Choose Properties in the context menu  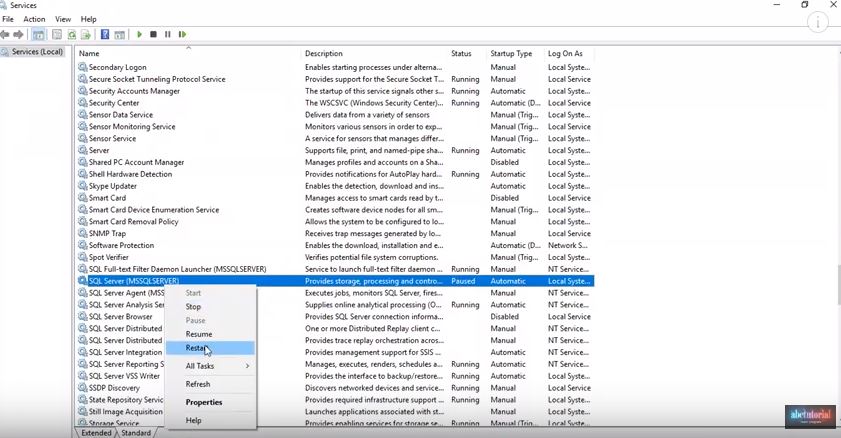pos(210,403)
